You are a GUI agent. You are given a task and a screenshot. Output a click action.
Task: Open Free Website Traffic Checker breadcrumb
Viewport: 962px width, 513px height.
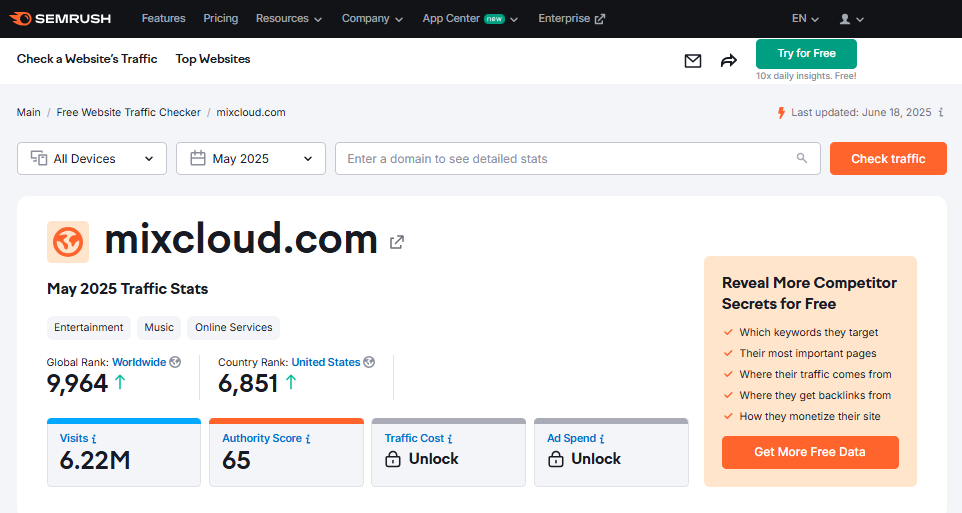[x=128, y=112]
